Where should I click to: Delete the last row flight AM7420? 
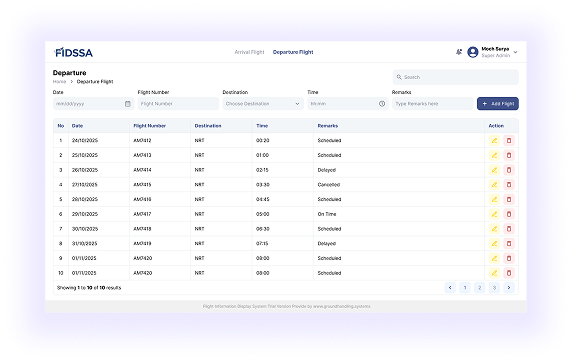coord(509,273)
